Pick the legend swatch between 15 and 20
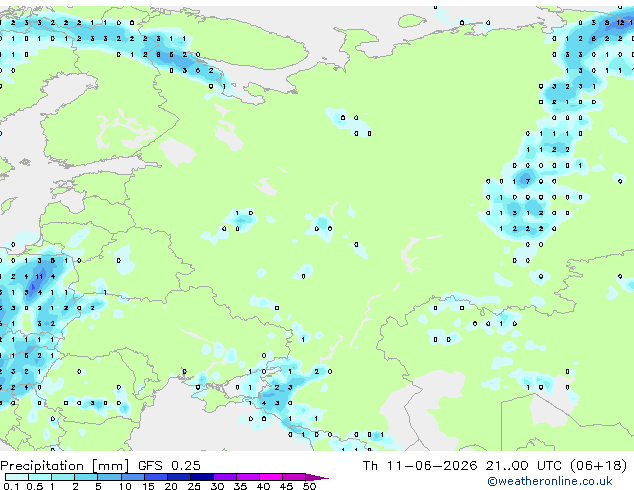The width and height of the screenshot is (634, 490). tap(155, 477)
